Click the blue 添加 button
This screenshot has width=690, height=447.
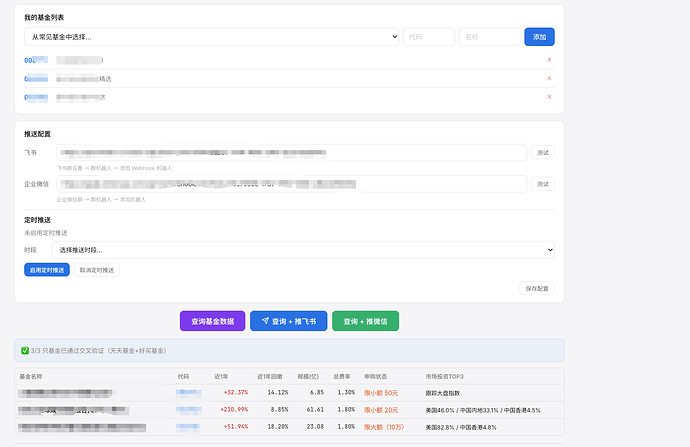(539, 37)
